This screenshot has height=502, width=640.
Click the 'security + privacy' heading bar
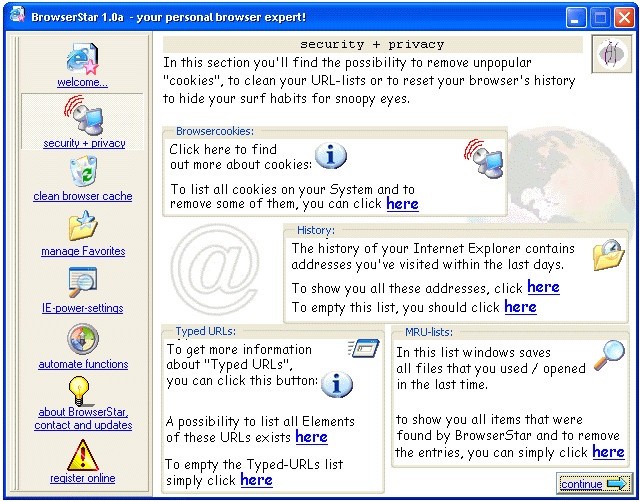[x=373, y=44]
